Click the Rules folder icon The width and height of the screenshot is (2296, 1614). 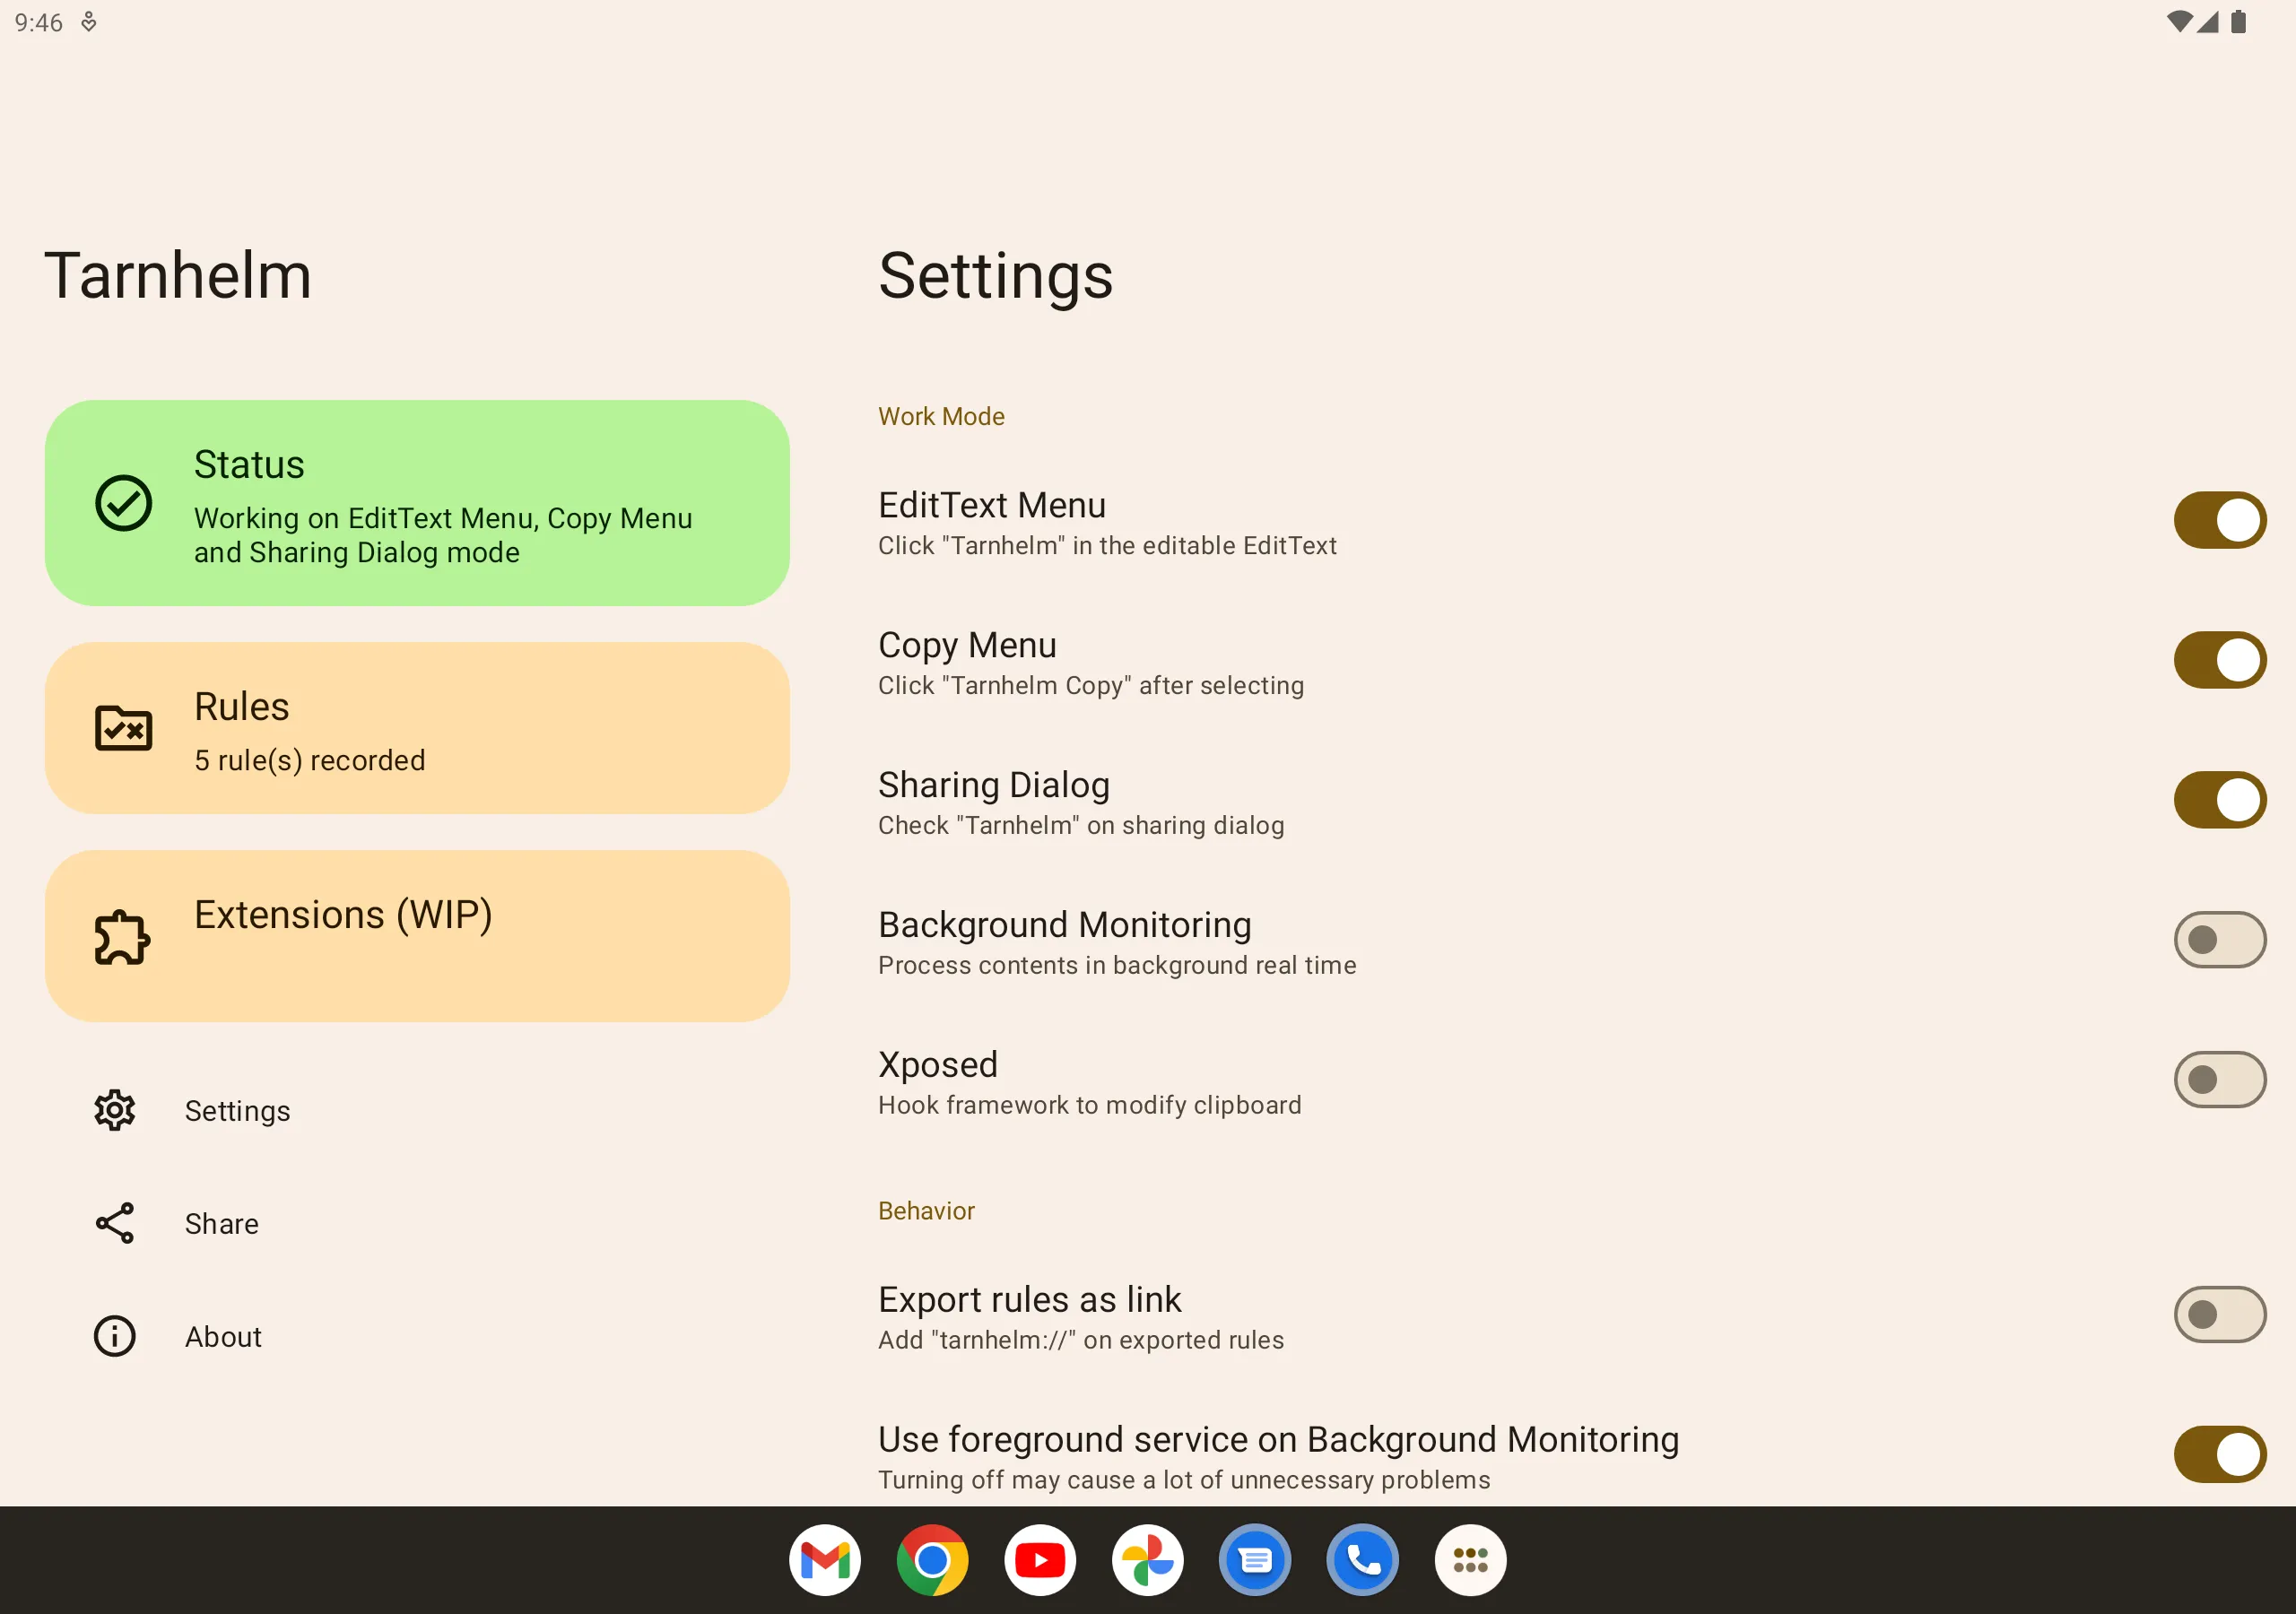123,728
